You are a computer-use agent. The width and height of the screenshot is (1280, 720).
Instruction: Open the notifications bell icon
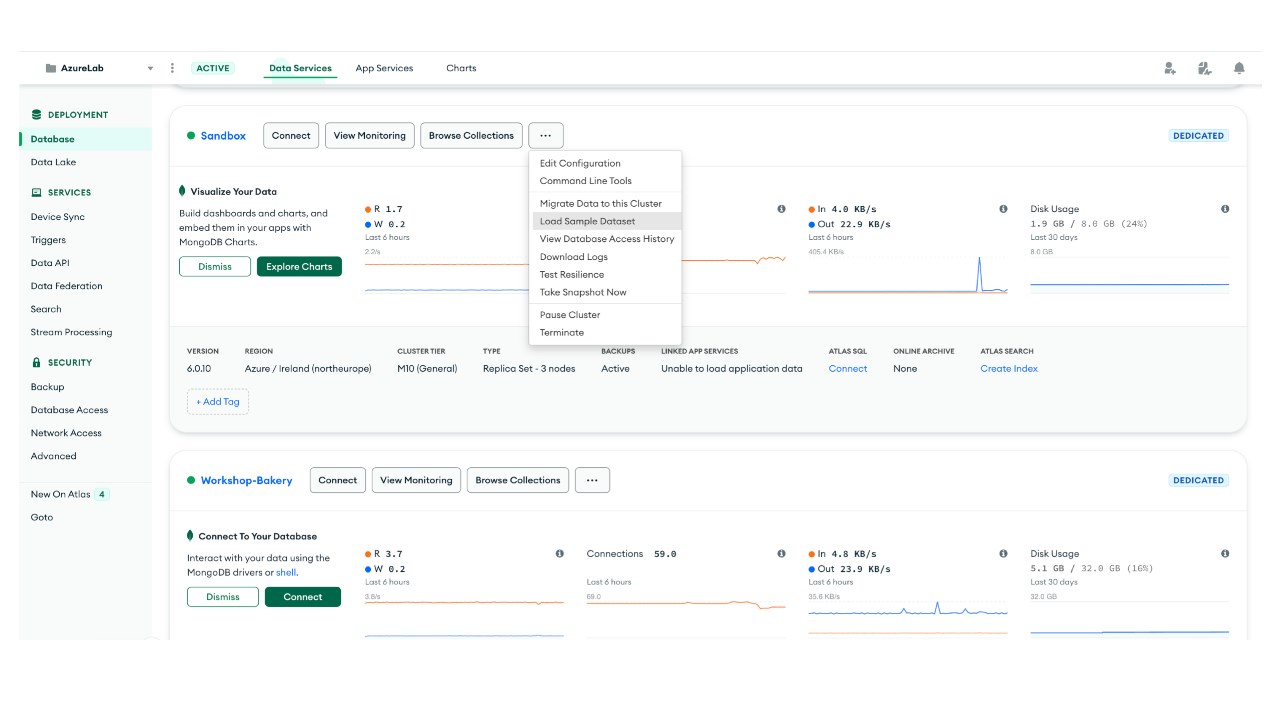pos(1239,68)
